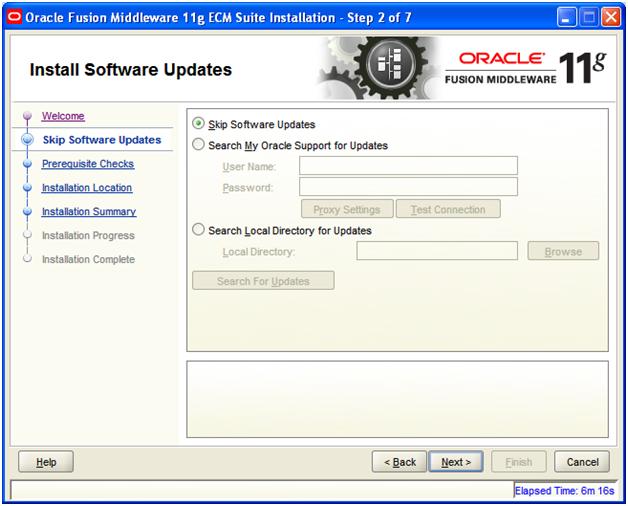628x506 pixels.
Task: Click the Local Directory text field
Action: pyautogui.click(x=437, y=251)
